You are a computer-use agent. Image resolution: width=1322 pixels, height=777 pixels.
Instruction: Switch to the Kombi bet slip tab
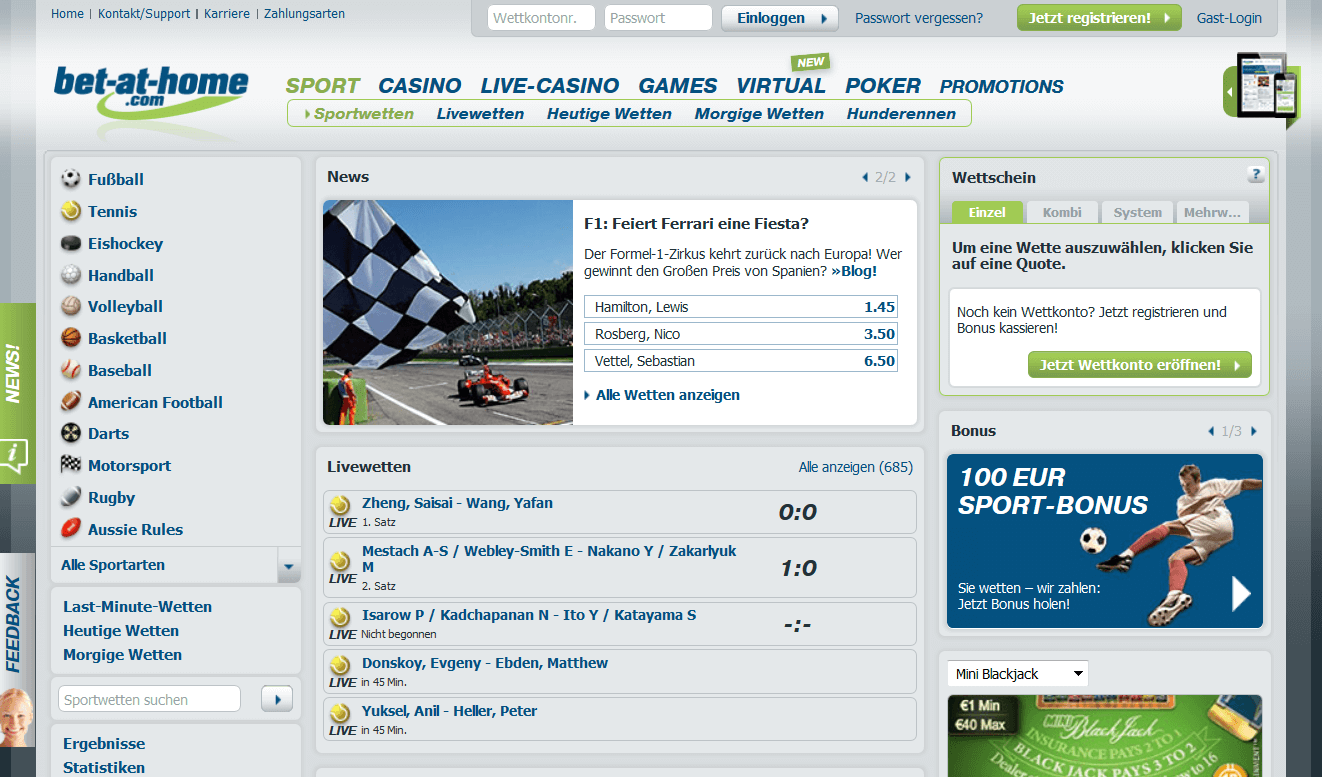[1062, 212]
